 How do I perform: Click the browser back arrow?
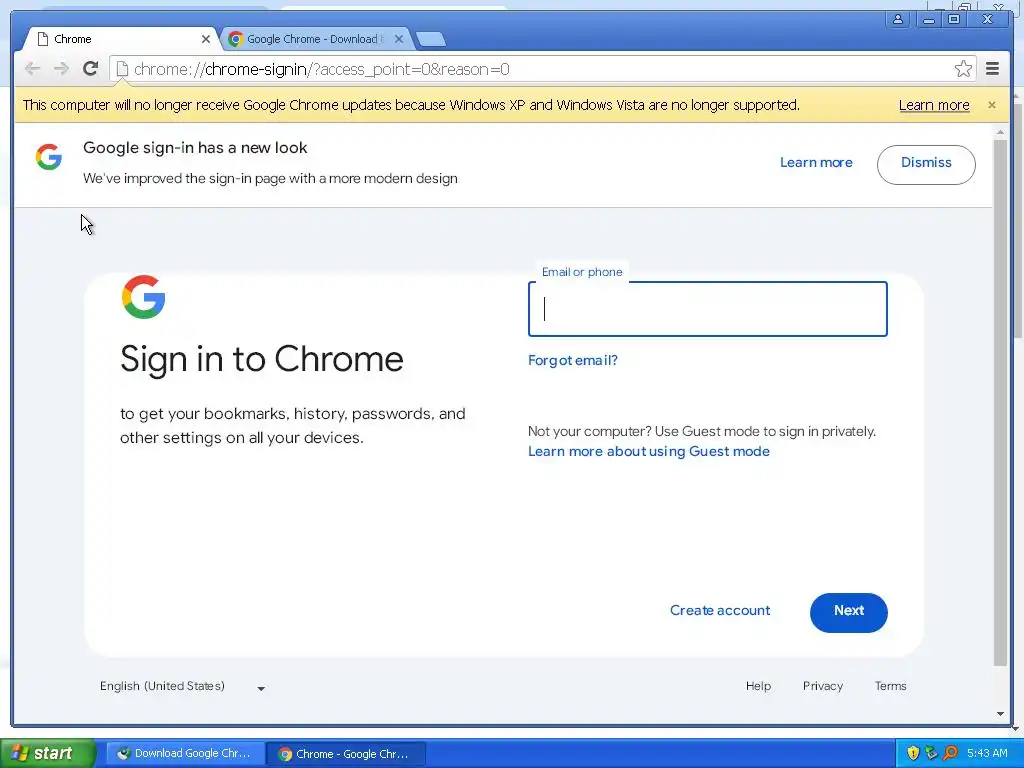click(32, 69)
